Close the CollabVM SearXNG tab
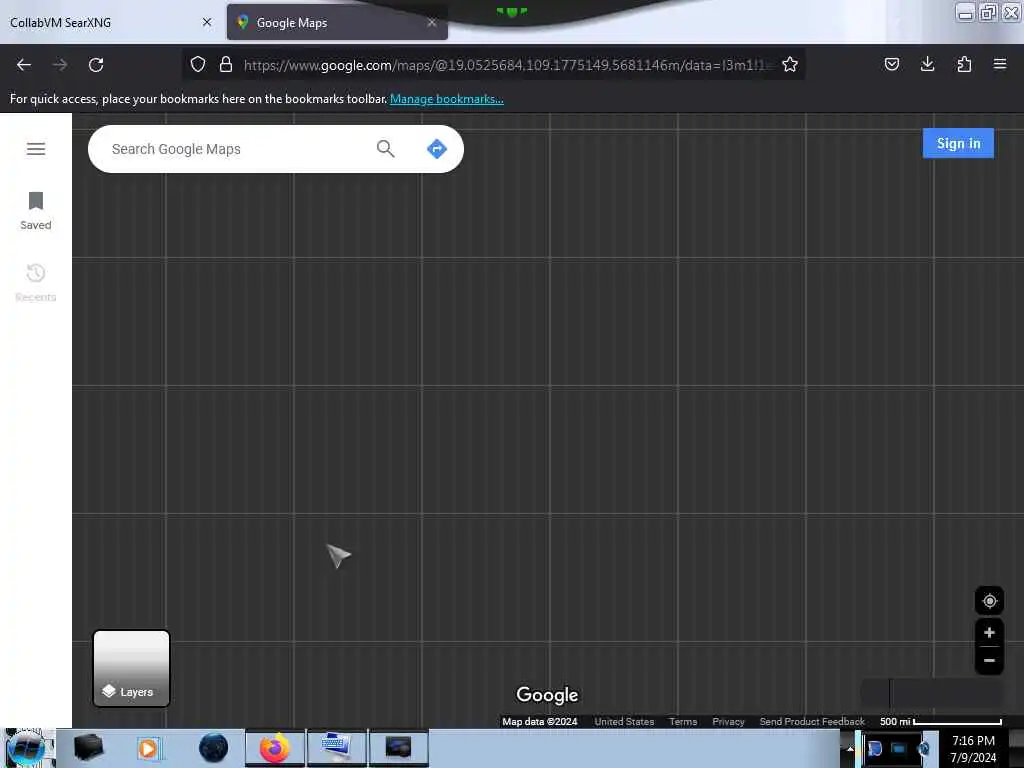The image size is (1024, 768). (207, 22)
